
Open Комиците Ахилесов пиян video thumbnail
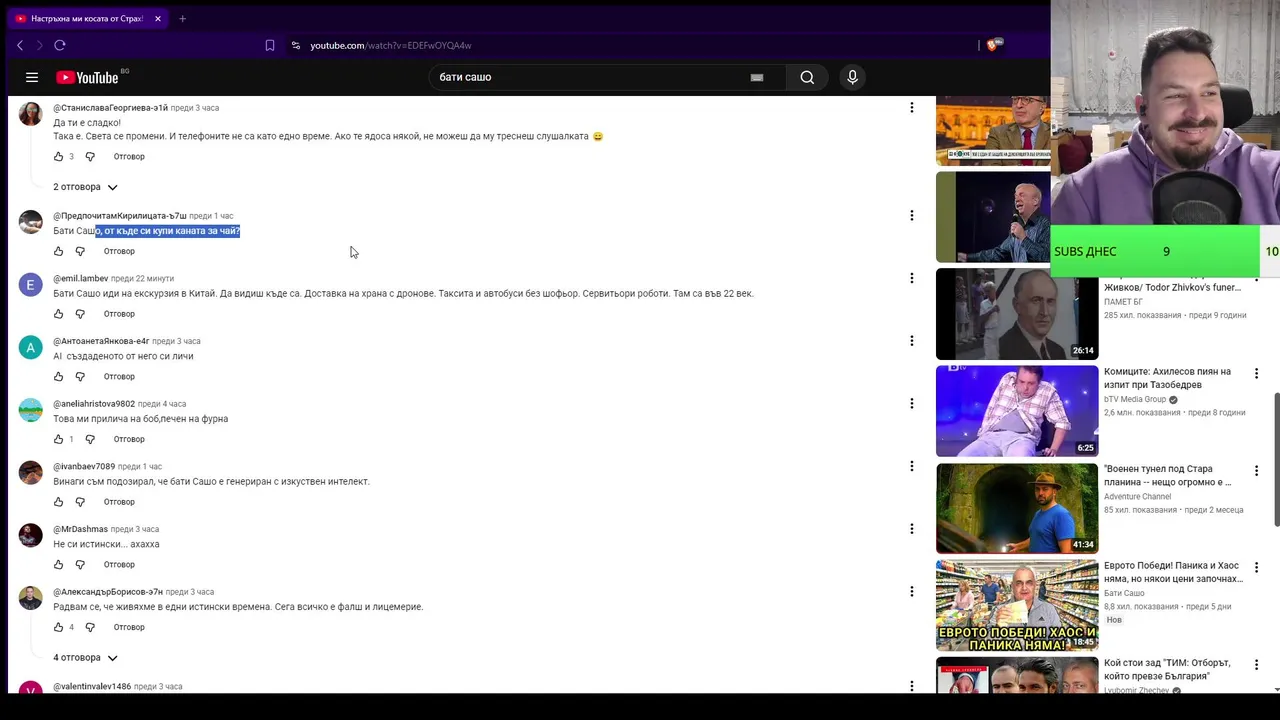[1017, 411]
